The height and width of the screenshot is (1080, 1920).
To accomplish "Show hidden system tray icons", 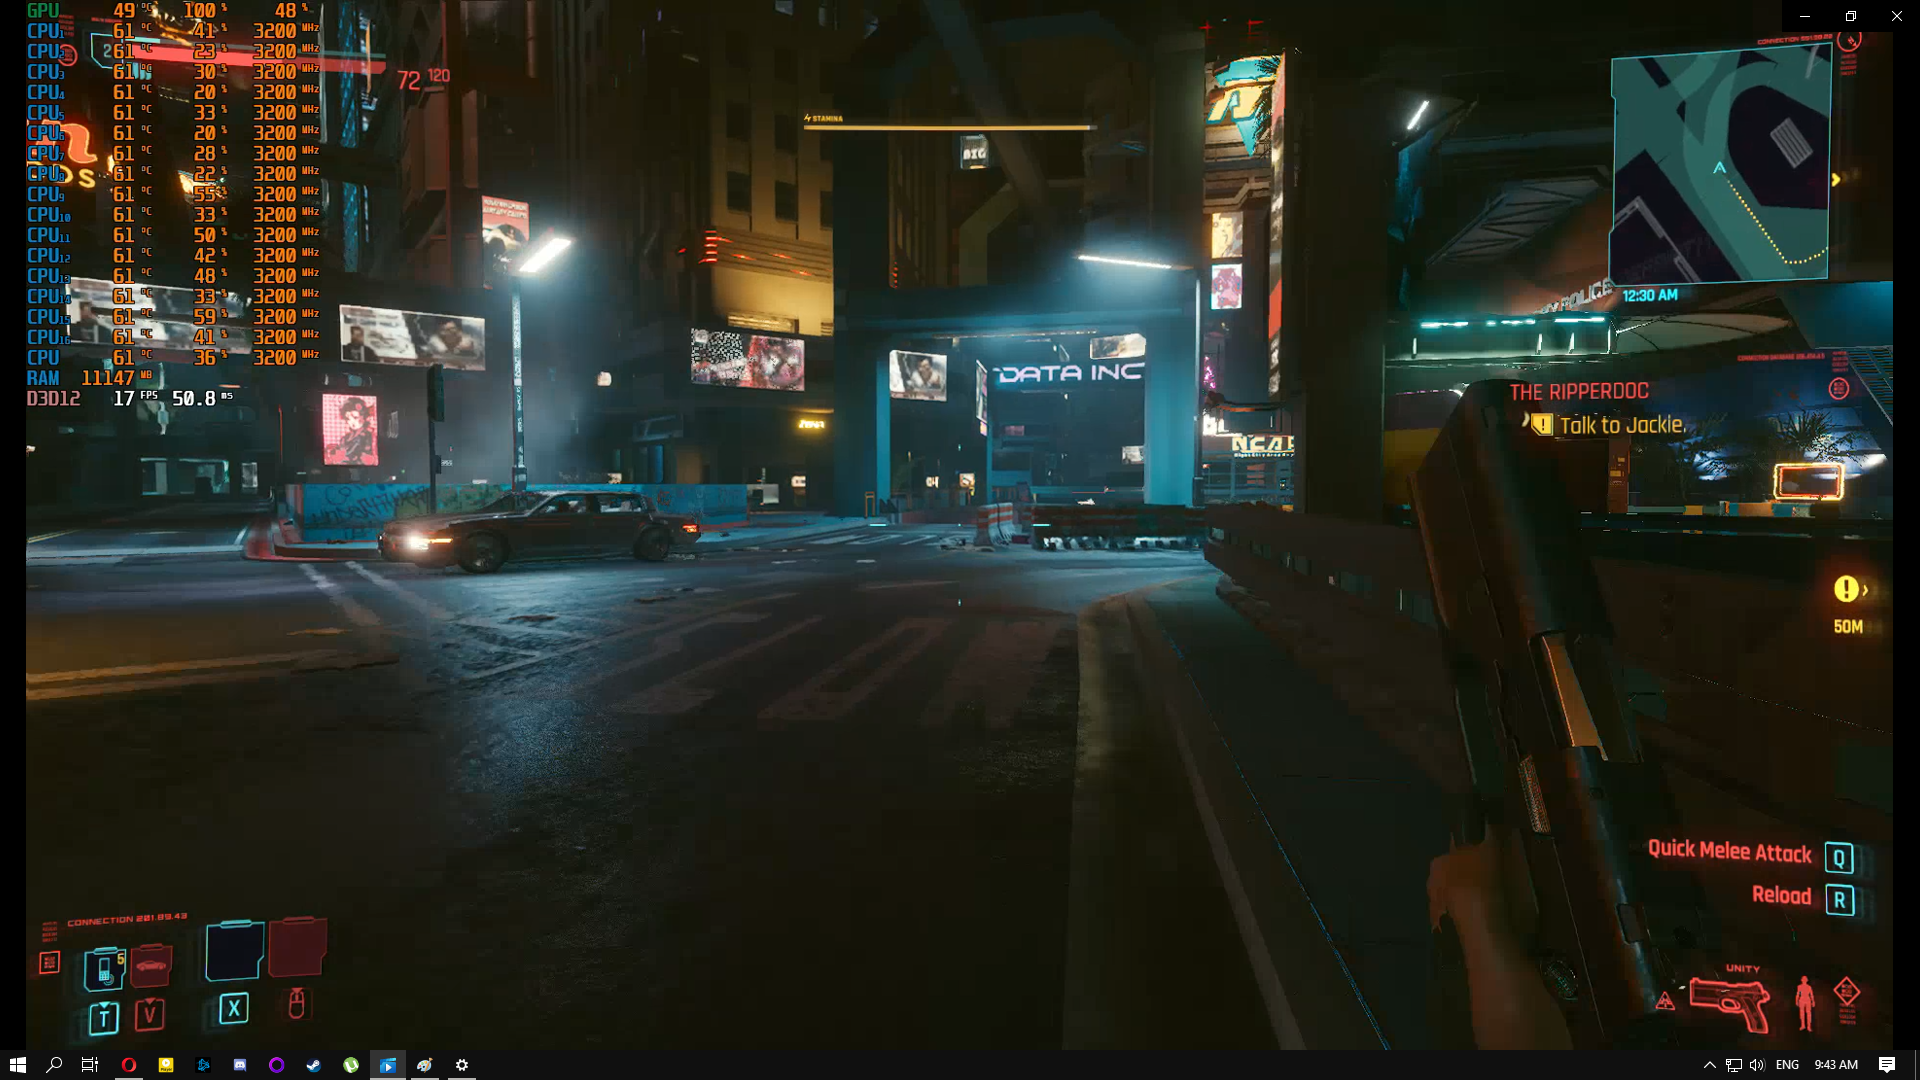I will (1709, 1065).
